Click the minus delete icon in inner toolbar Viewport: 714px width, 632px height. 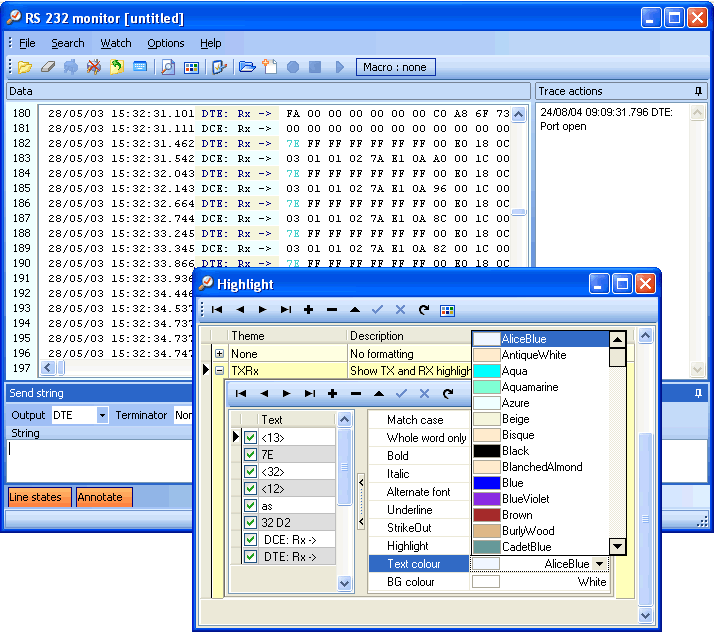pos(355,394)
